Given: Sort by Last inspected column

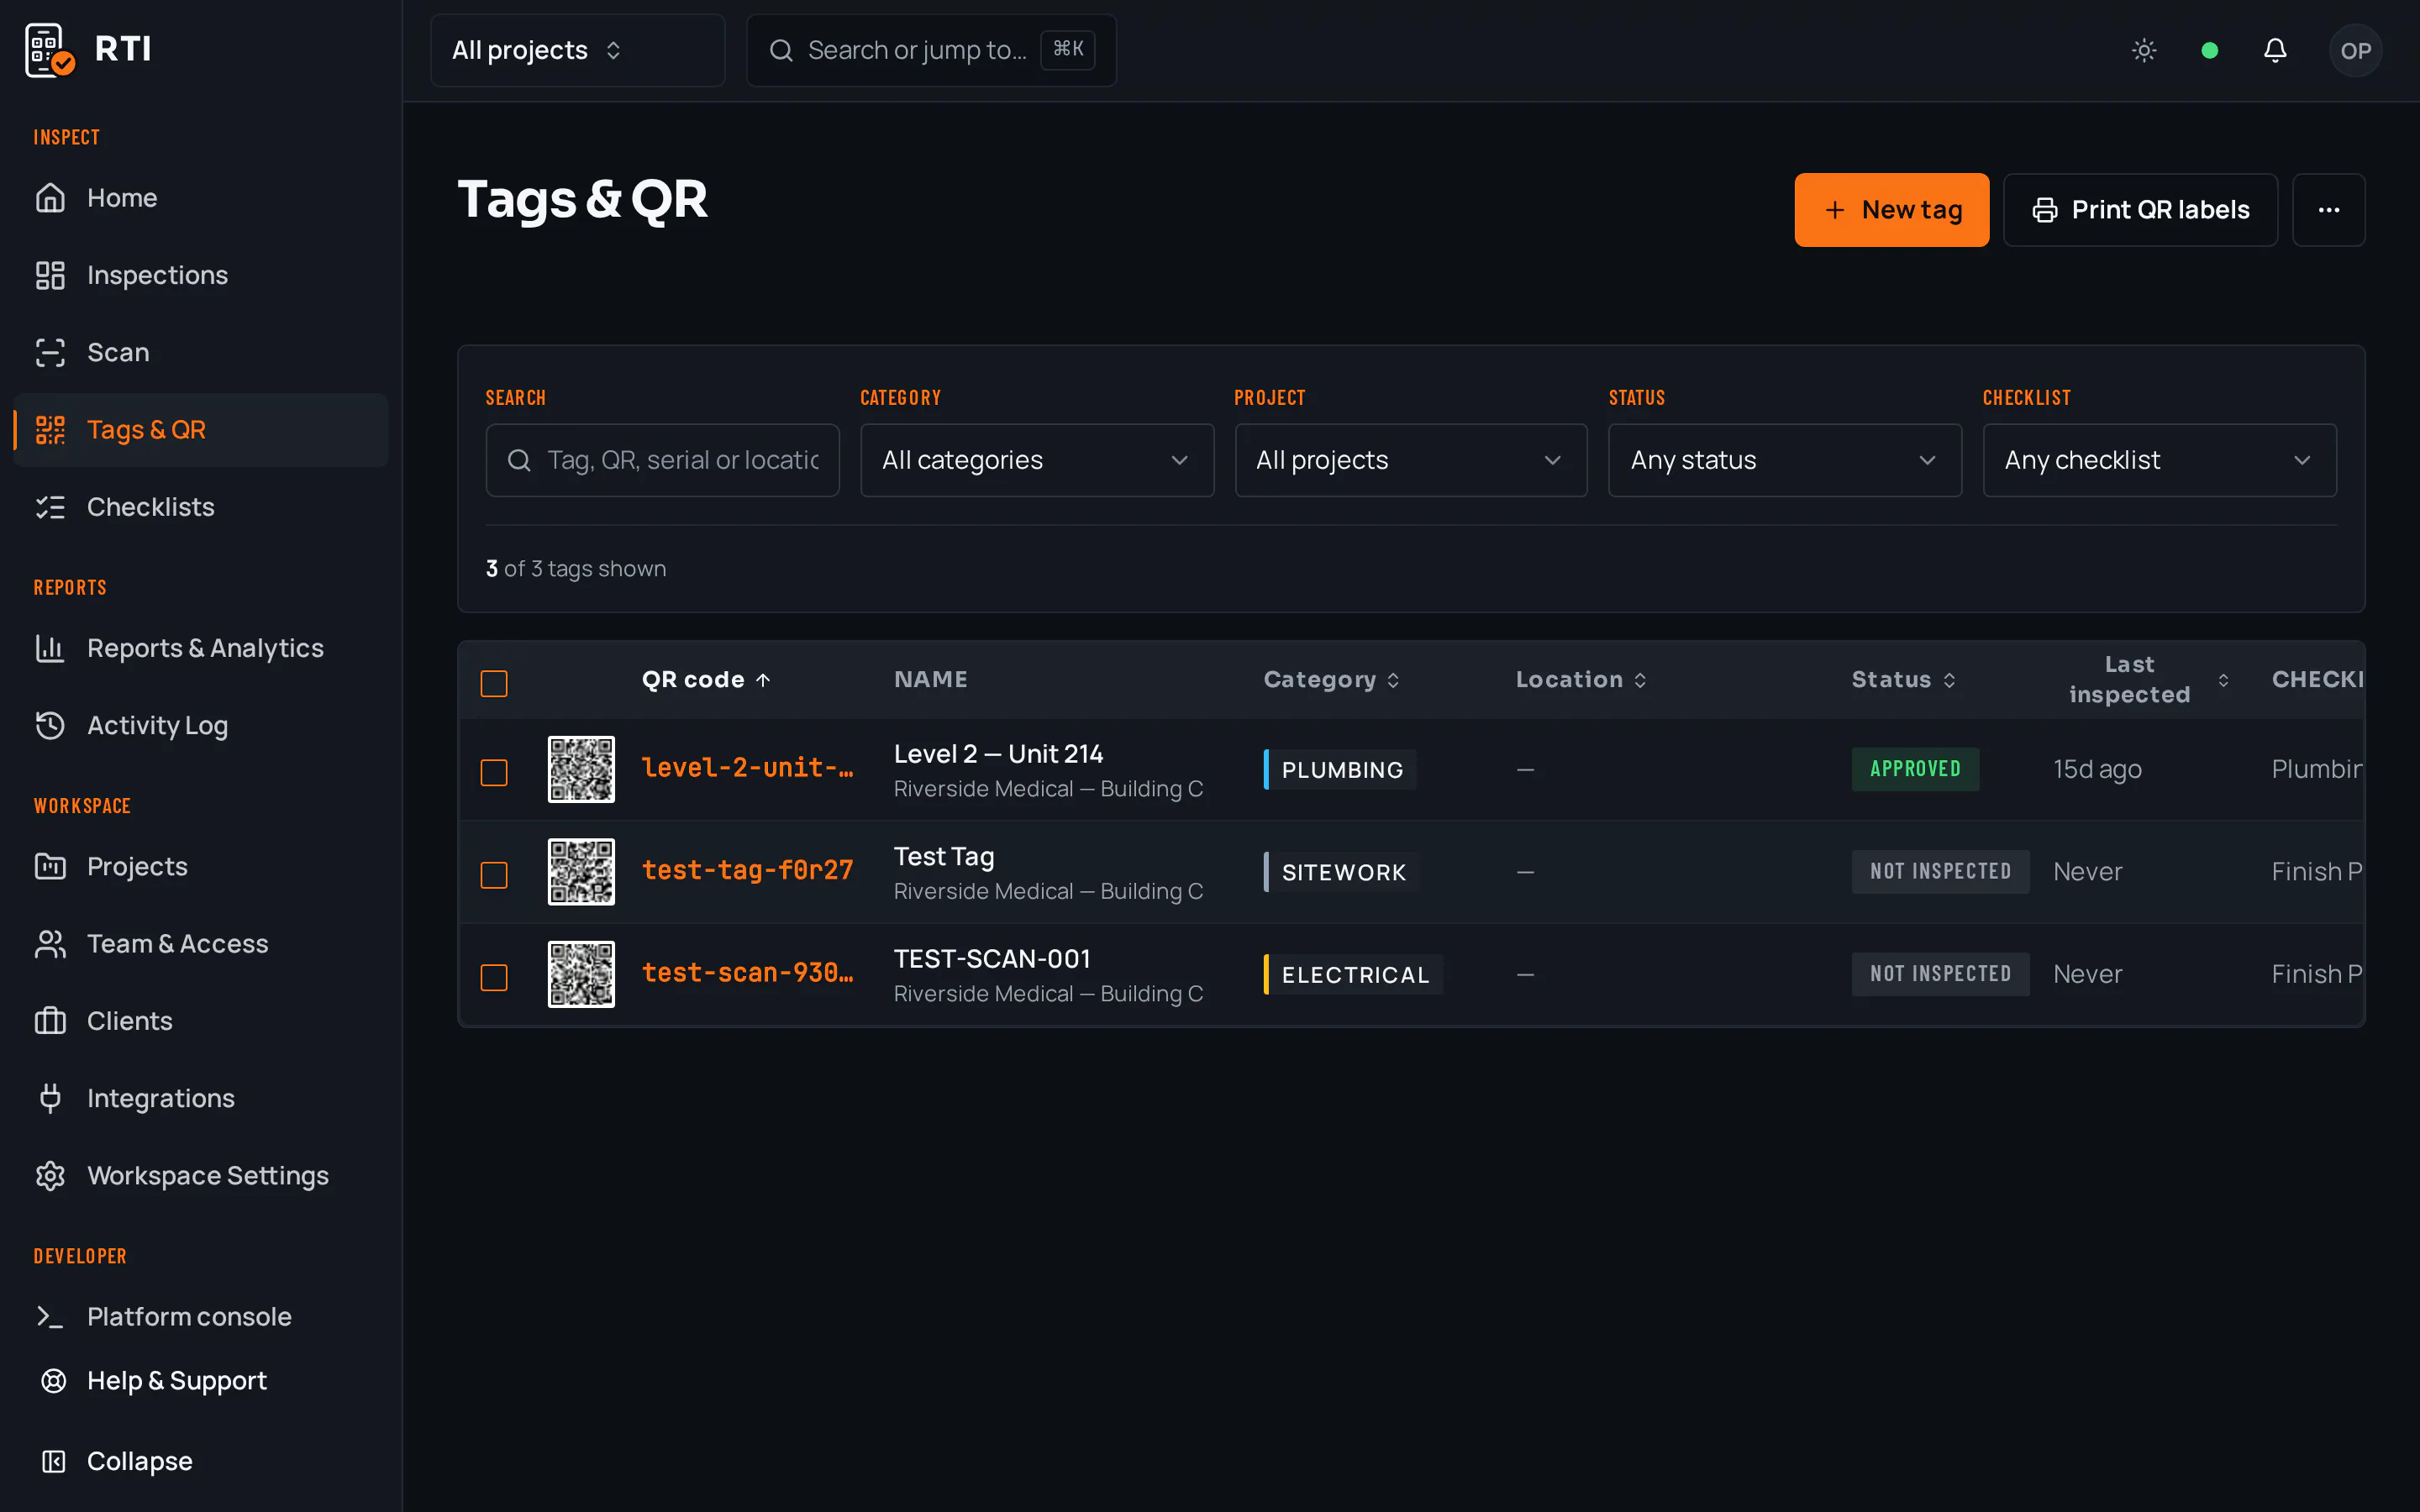Looking at the screenshot, I should 2140,680.
